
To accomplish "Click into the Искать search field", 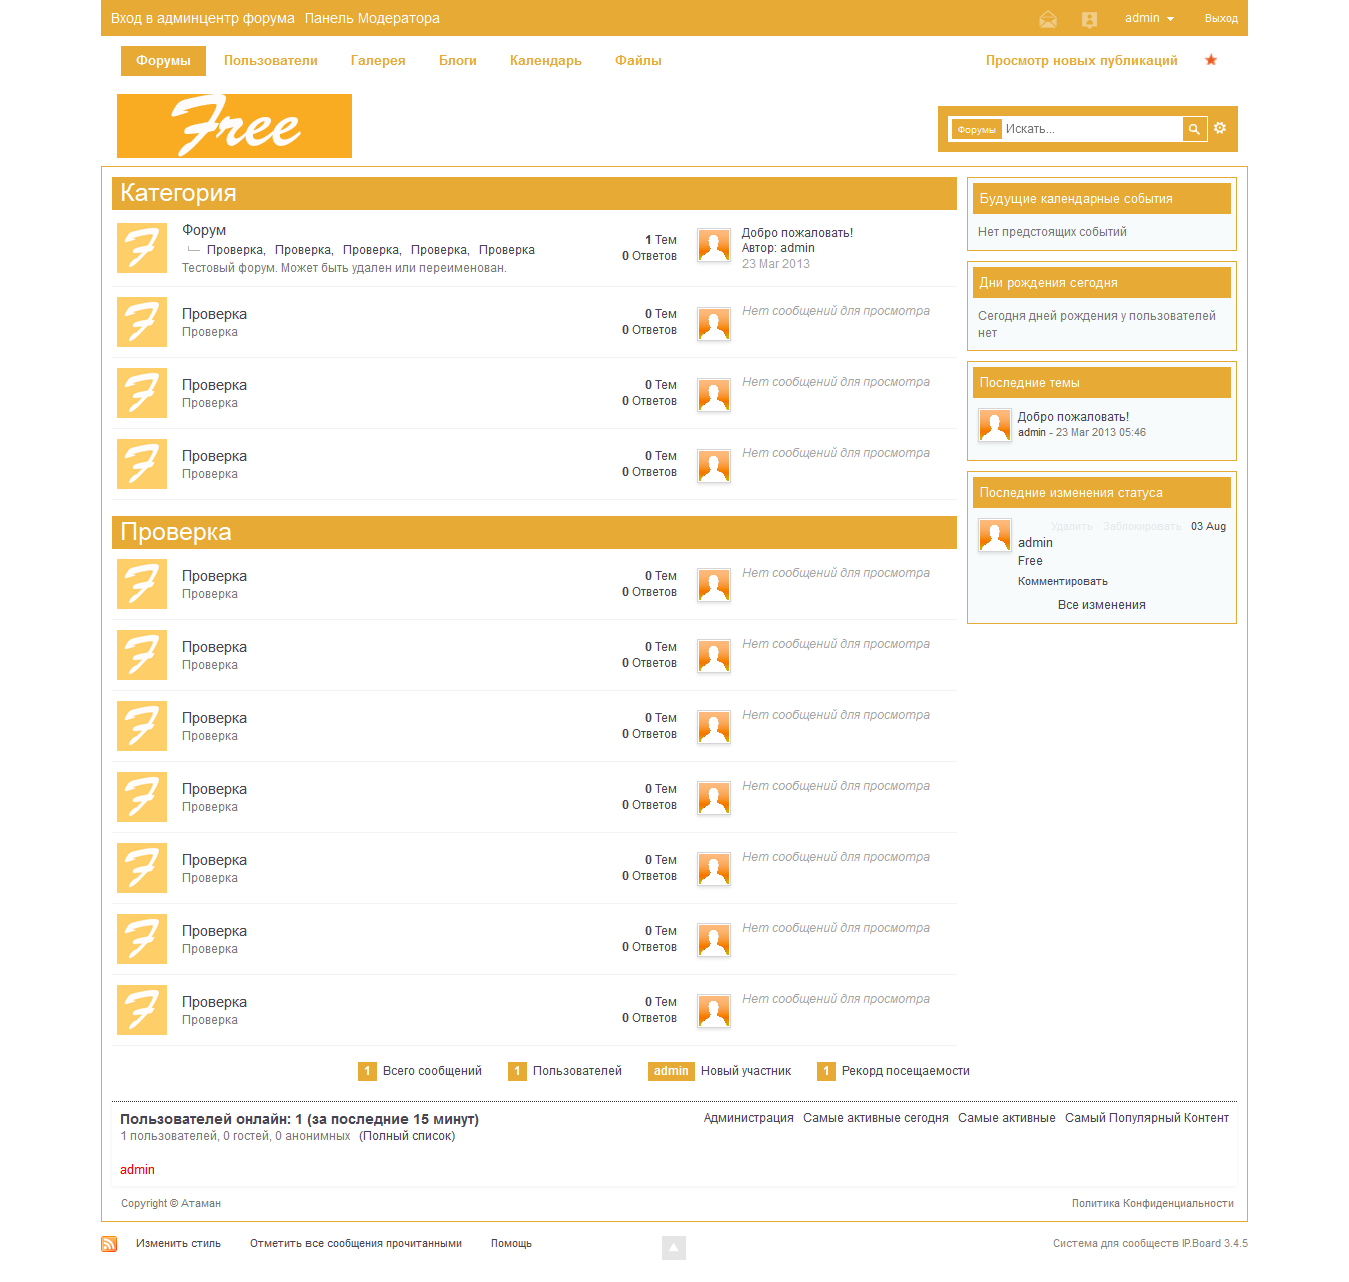I will point(1090,129).
